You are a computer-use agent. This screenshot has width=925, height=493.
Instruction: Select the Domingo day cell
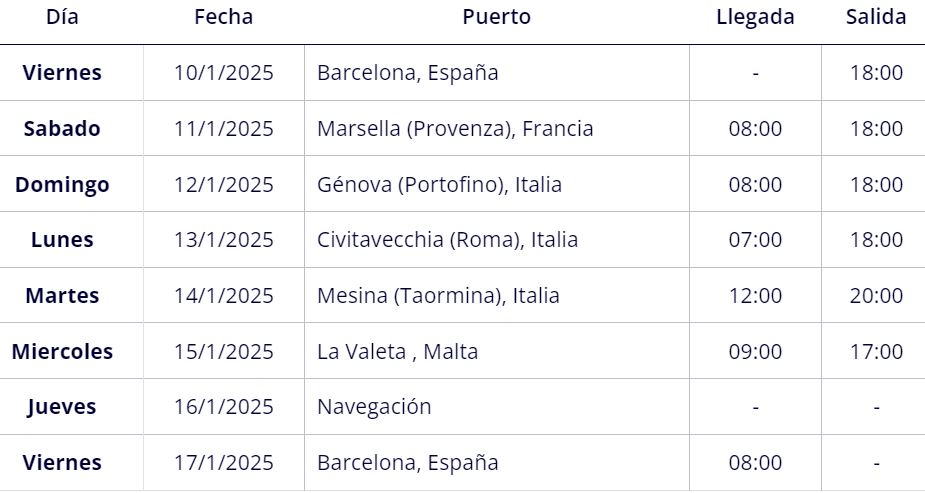point(62,185)
